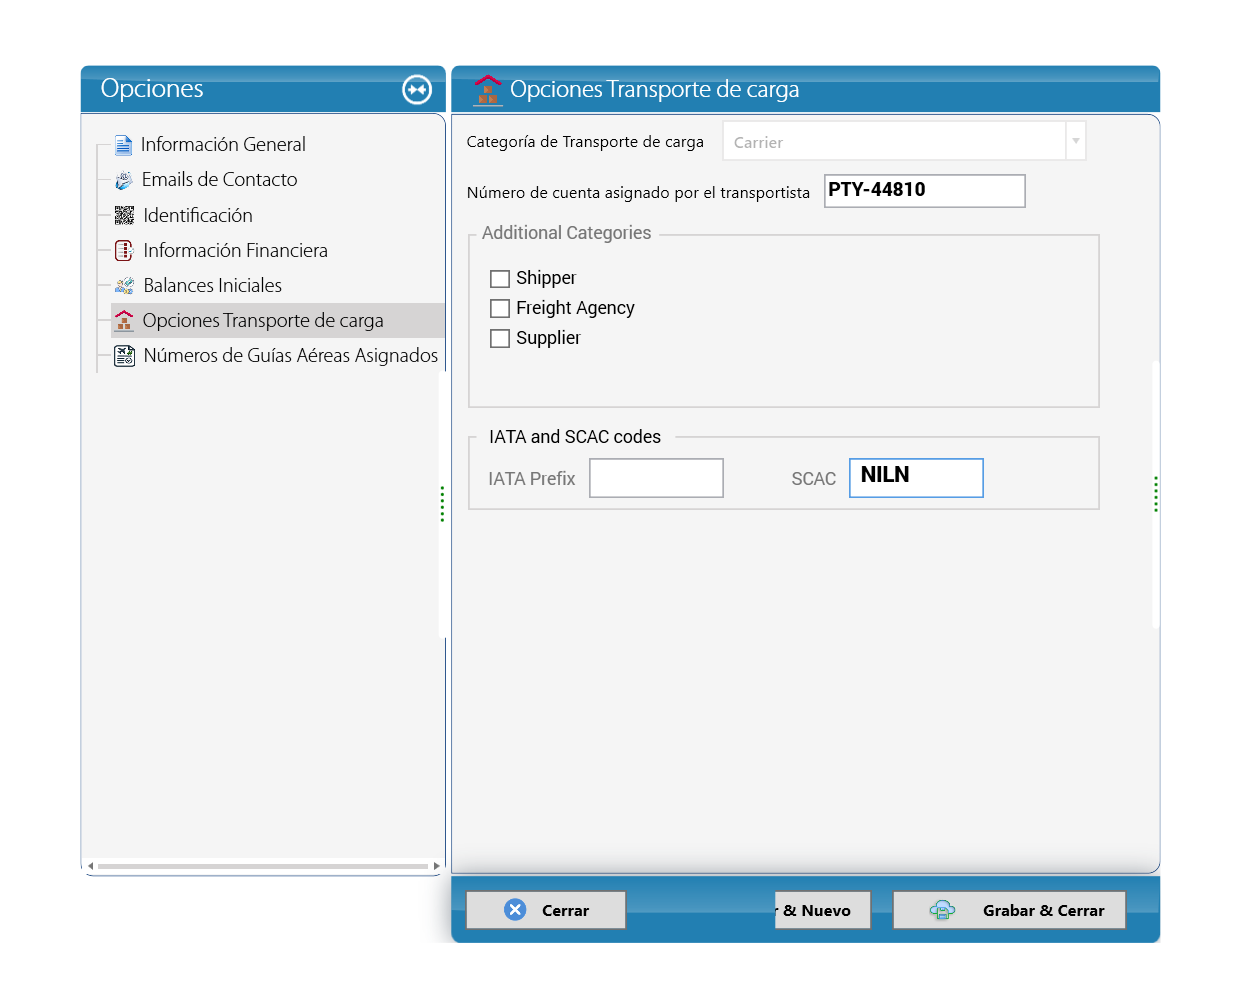This screenshot has width=1250, height=1000.
Task: Click the Categoría de Transporte de carga label
Action: click(585, 142)
